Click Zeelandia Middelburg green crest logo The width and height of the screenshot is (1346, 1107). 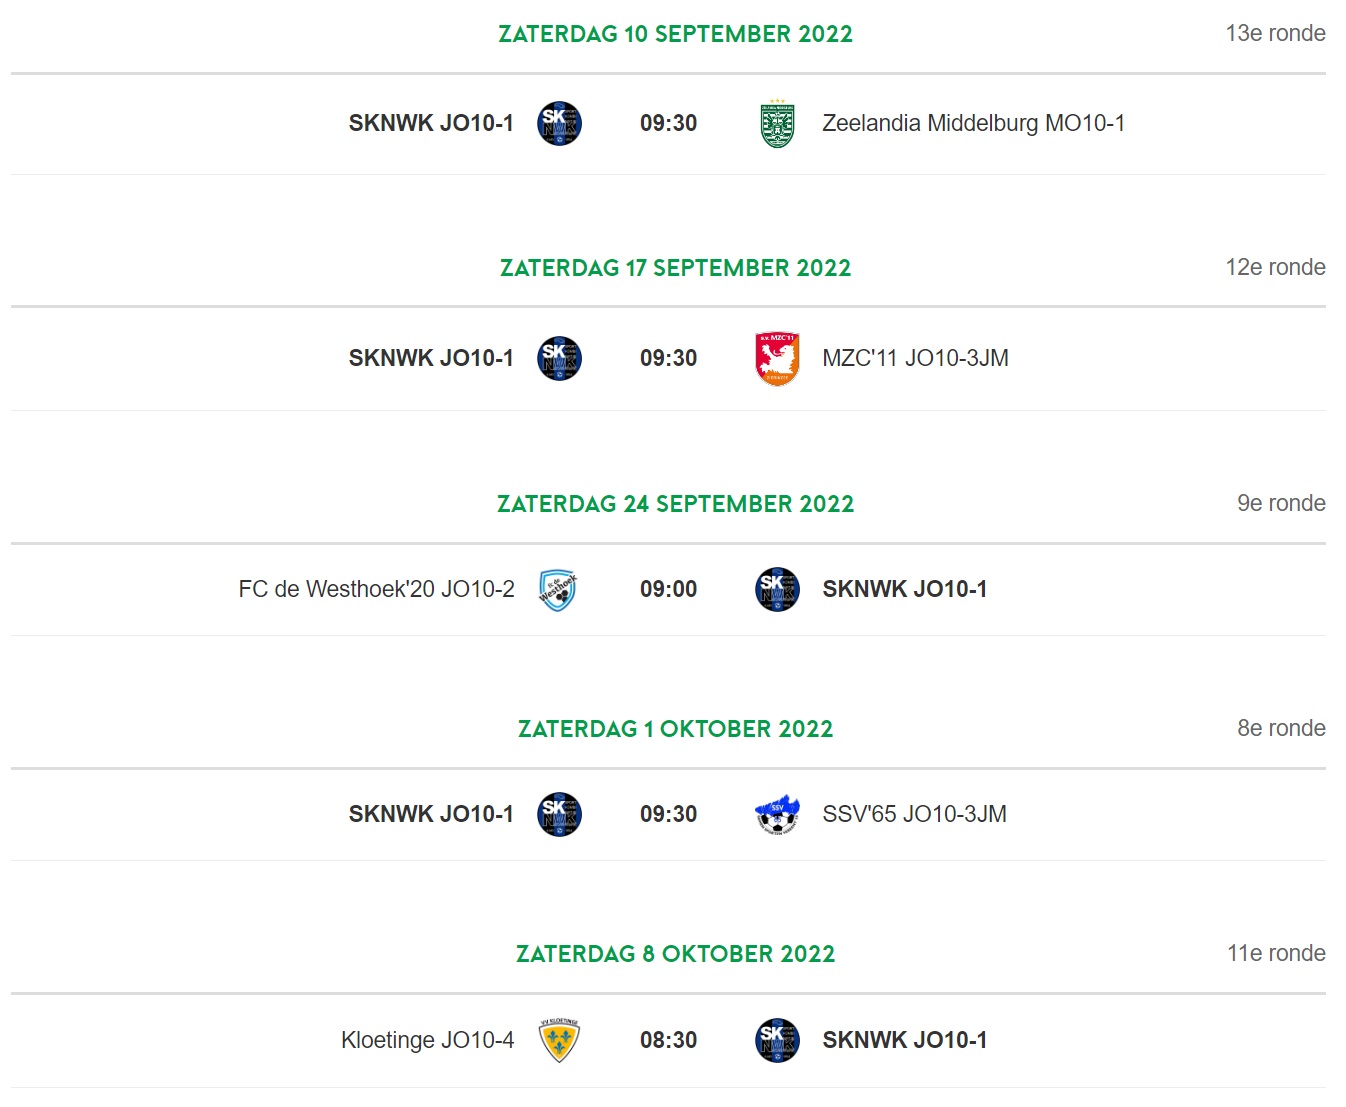tap(777, 124)
